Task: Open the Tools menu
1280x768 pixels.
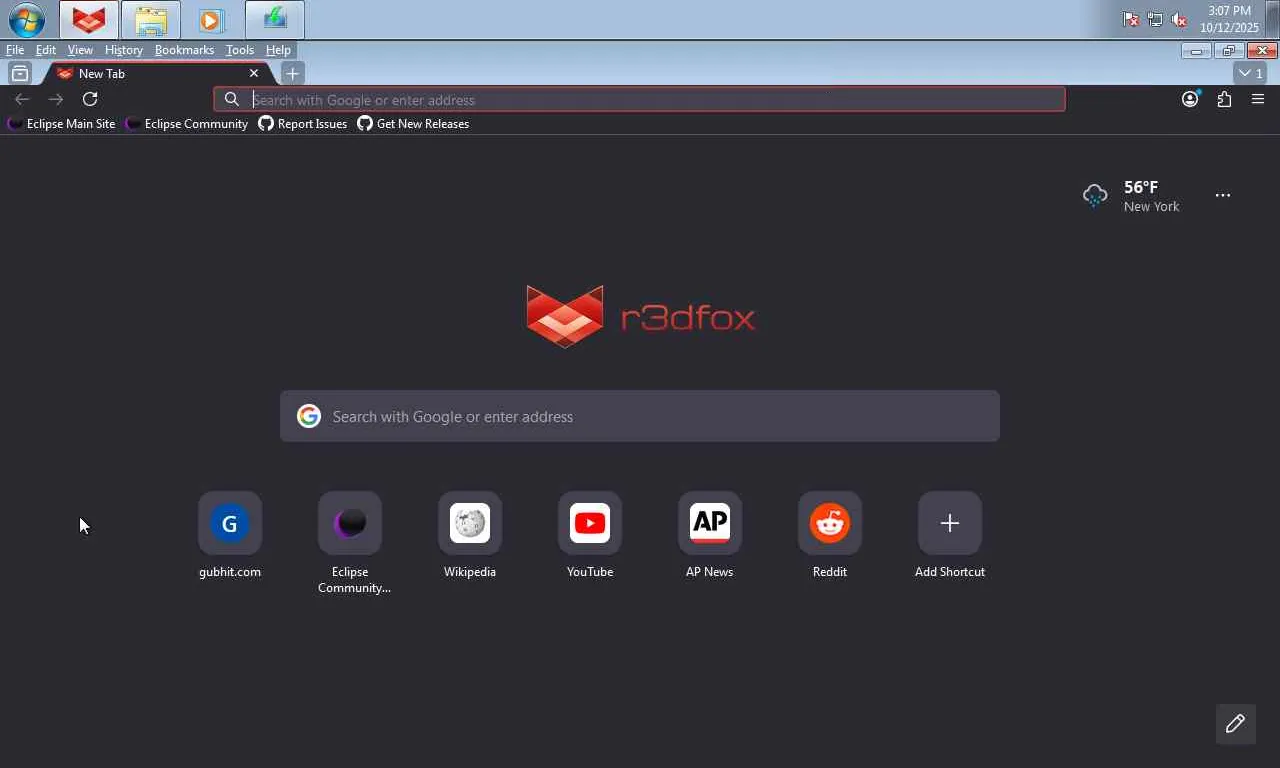Action: click(x=240, y=50)
